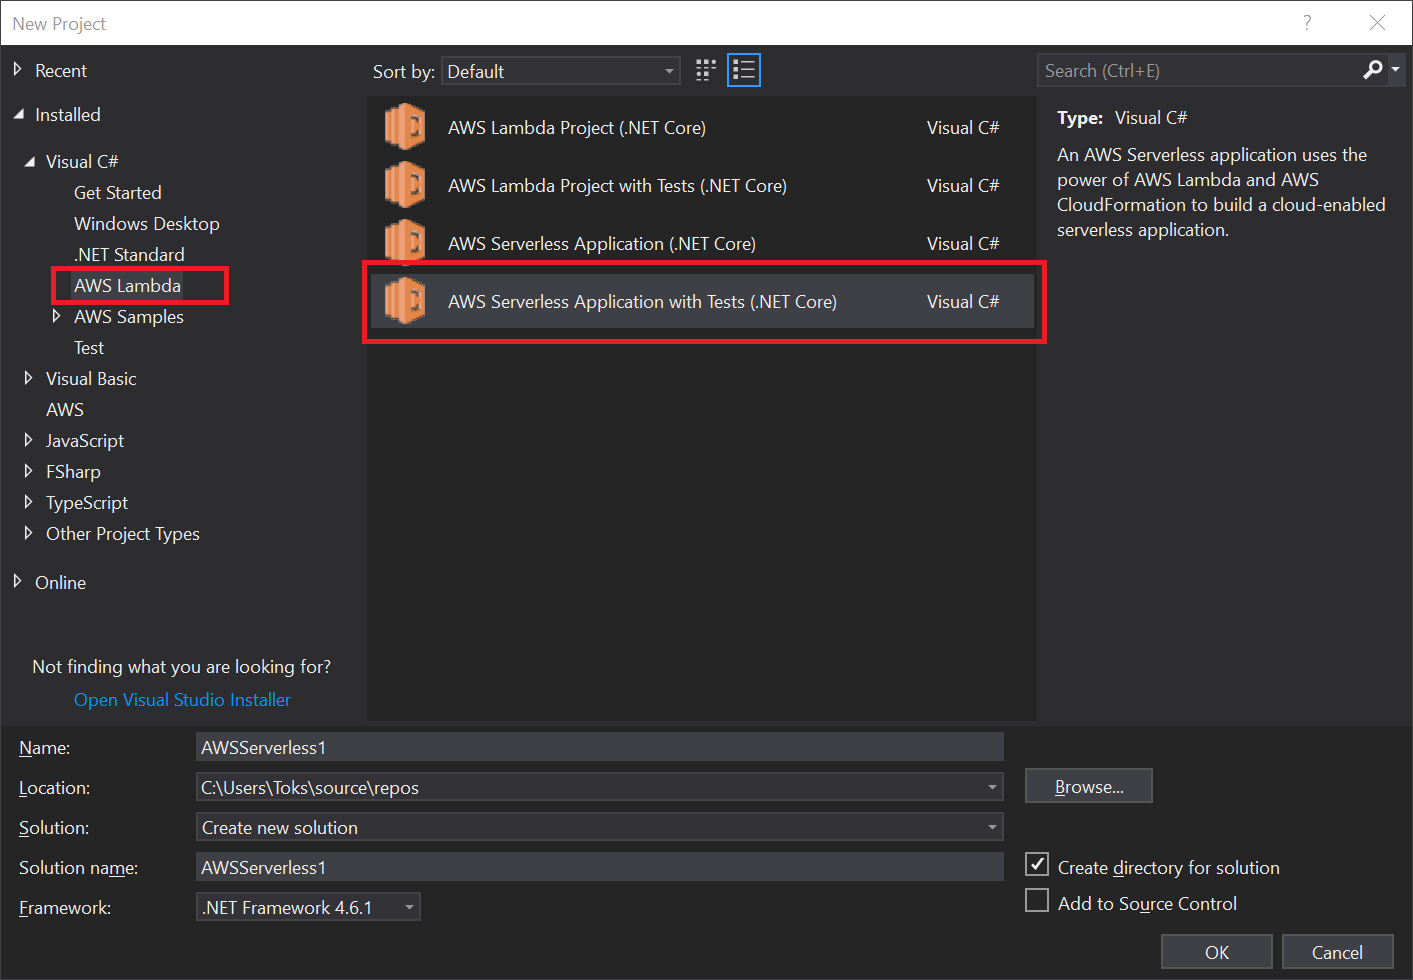
Task: Click the Search (Ctrl+E) box
Action: pos(1200,71)
